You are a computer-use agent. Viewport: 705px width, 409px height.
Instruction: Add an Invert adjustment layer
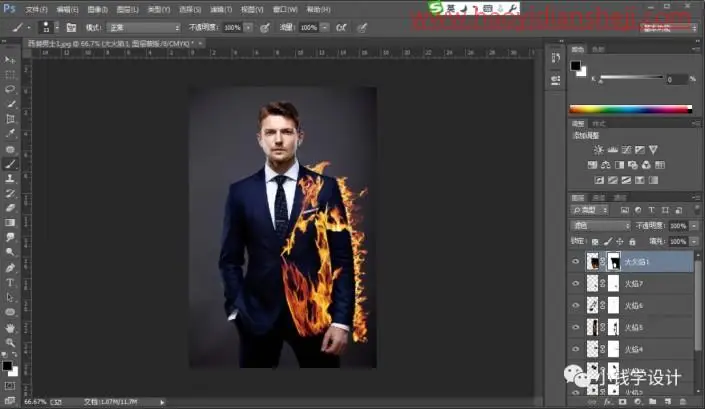[599, 180]
